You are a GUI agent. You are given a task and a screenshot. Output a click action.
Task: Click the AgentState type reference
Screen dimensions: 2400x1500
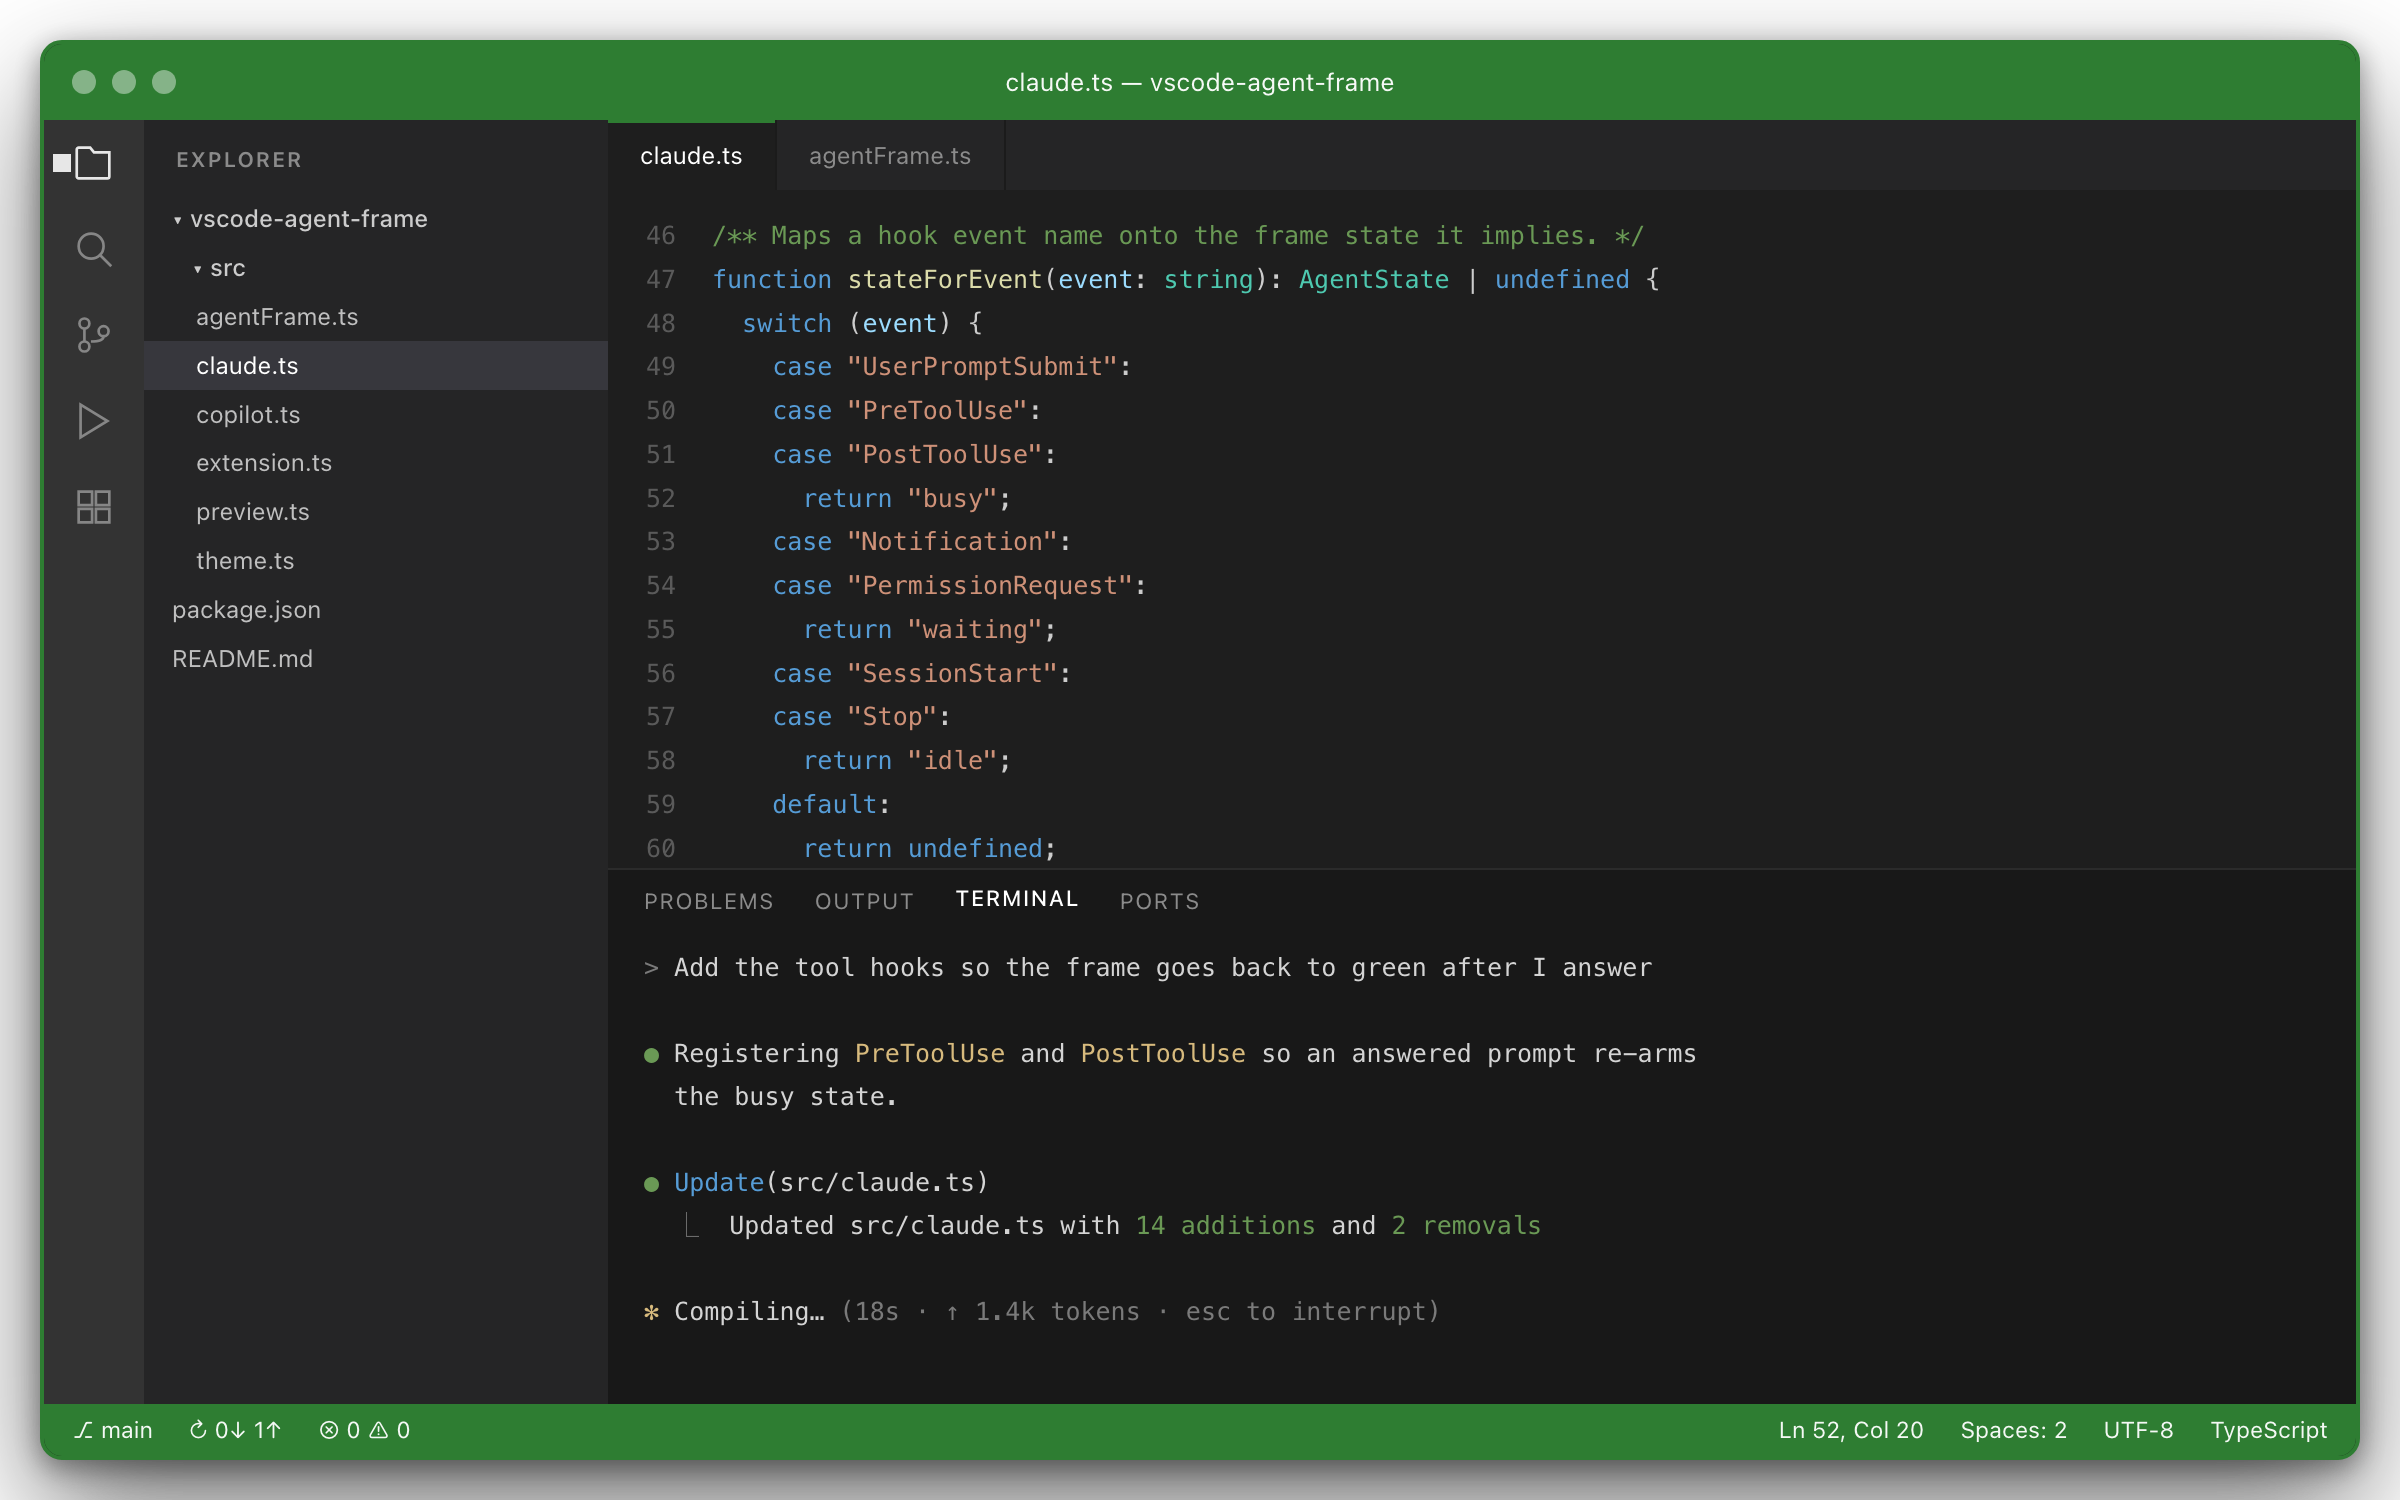click(x=1374, y=279)
